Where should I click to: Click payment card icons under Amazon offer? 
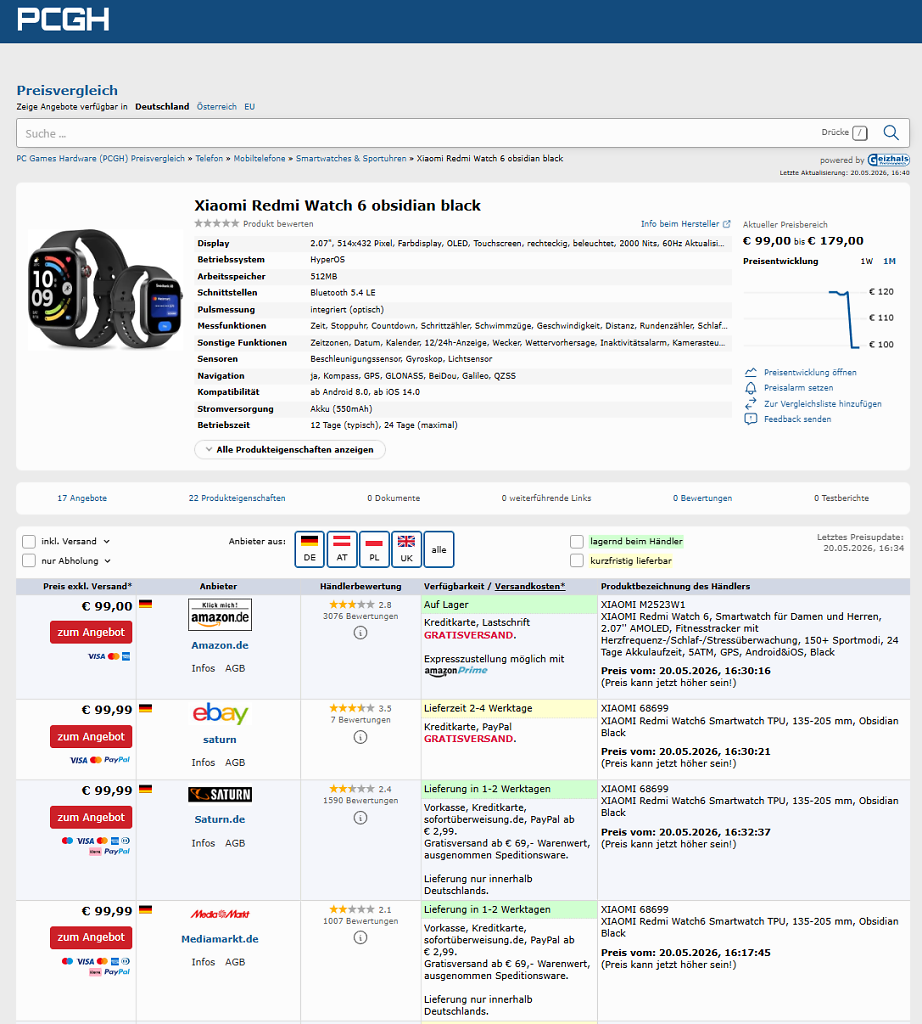tap(109, 656)
